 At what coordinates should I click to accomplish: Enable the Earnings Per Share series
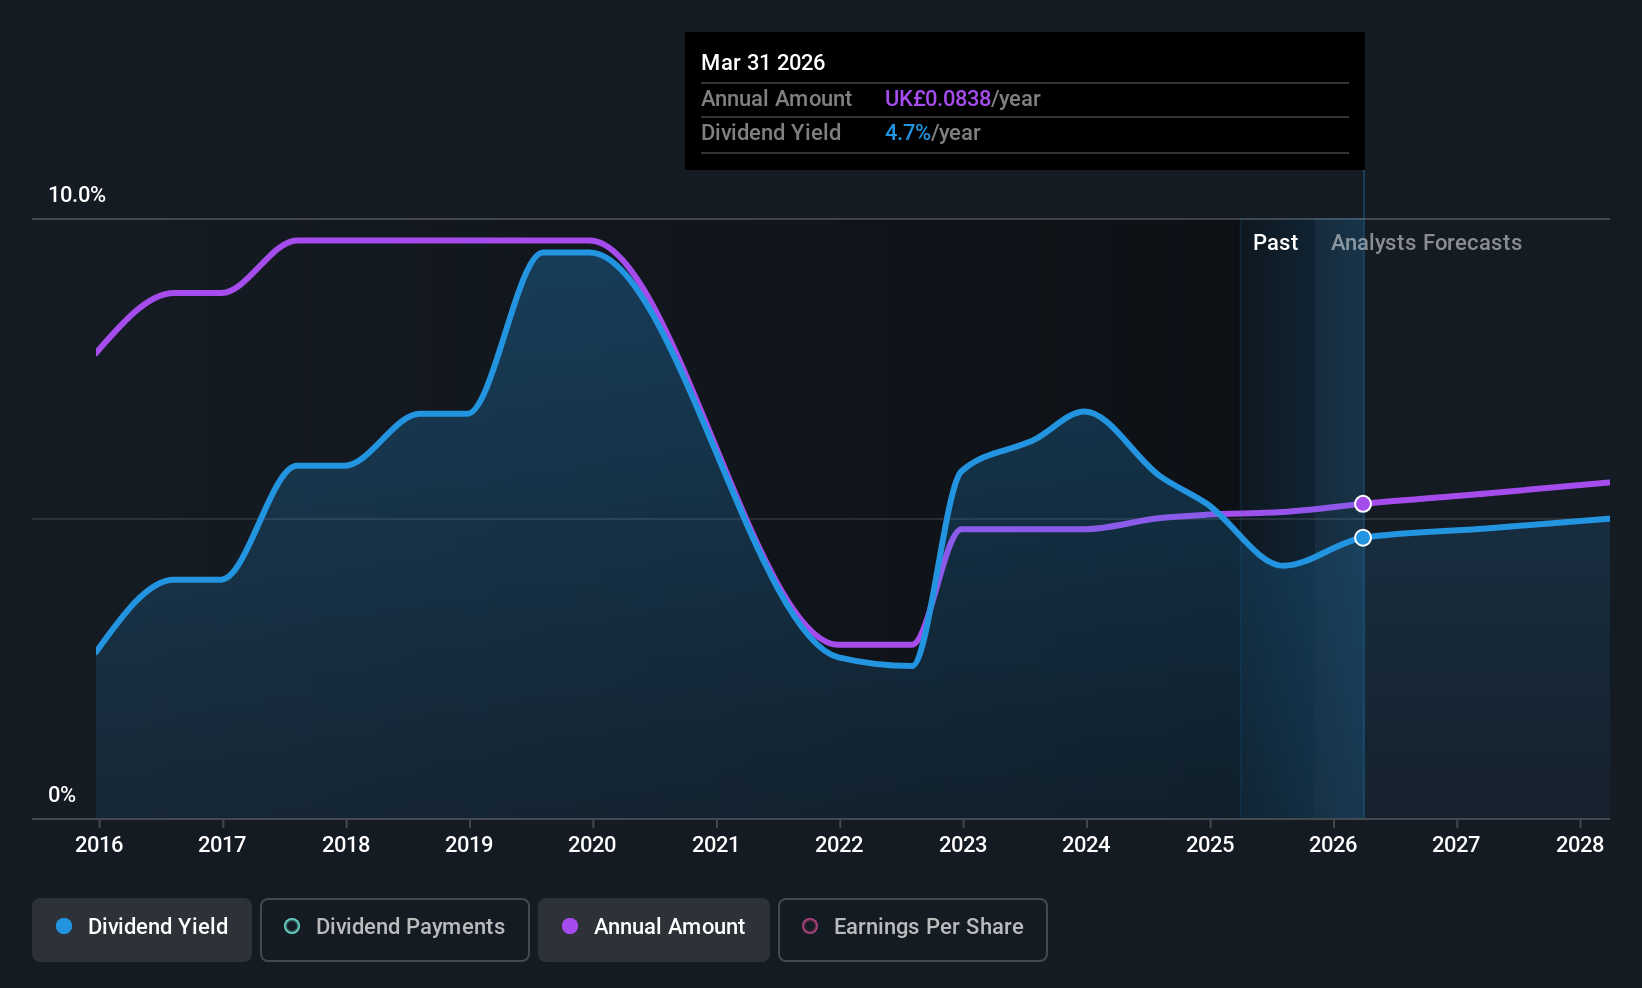912,929
